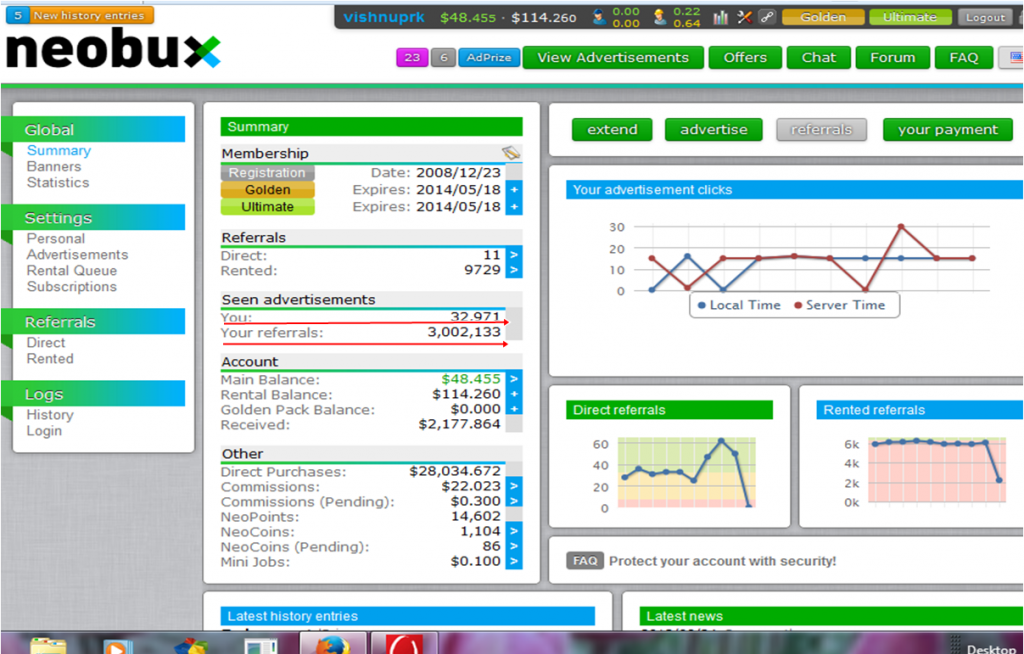Click the Ultimate button in top bar
Image resolution: width=1024 pixels, height=654 pixels.
910,17
